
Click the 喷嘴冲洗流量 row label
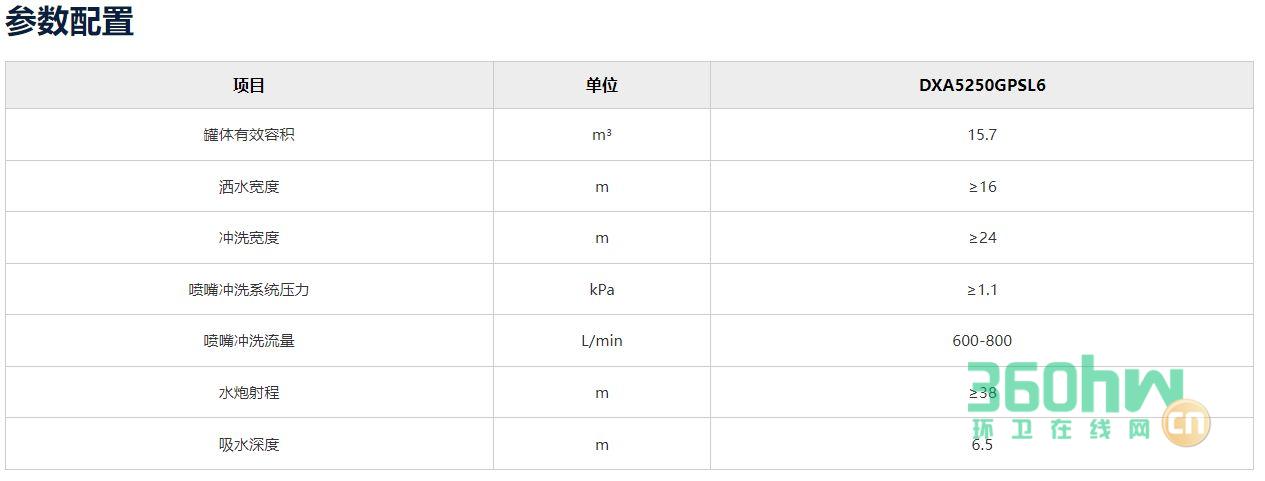(249, 341)
